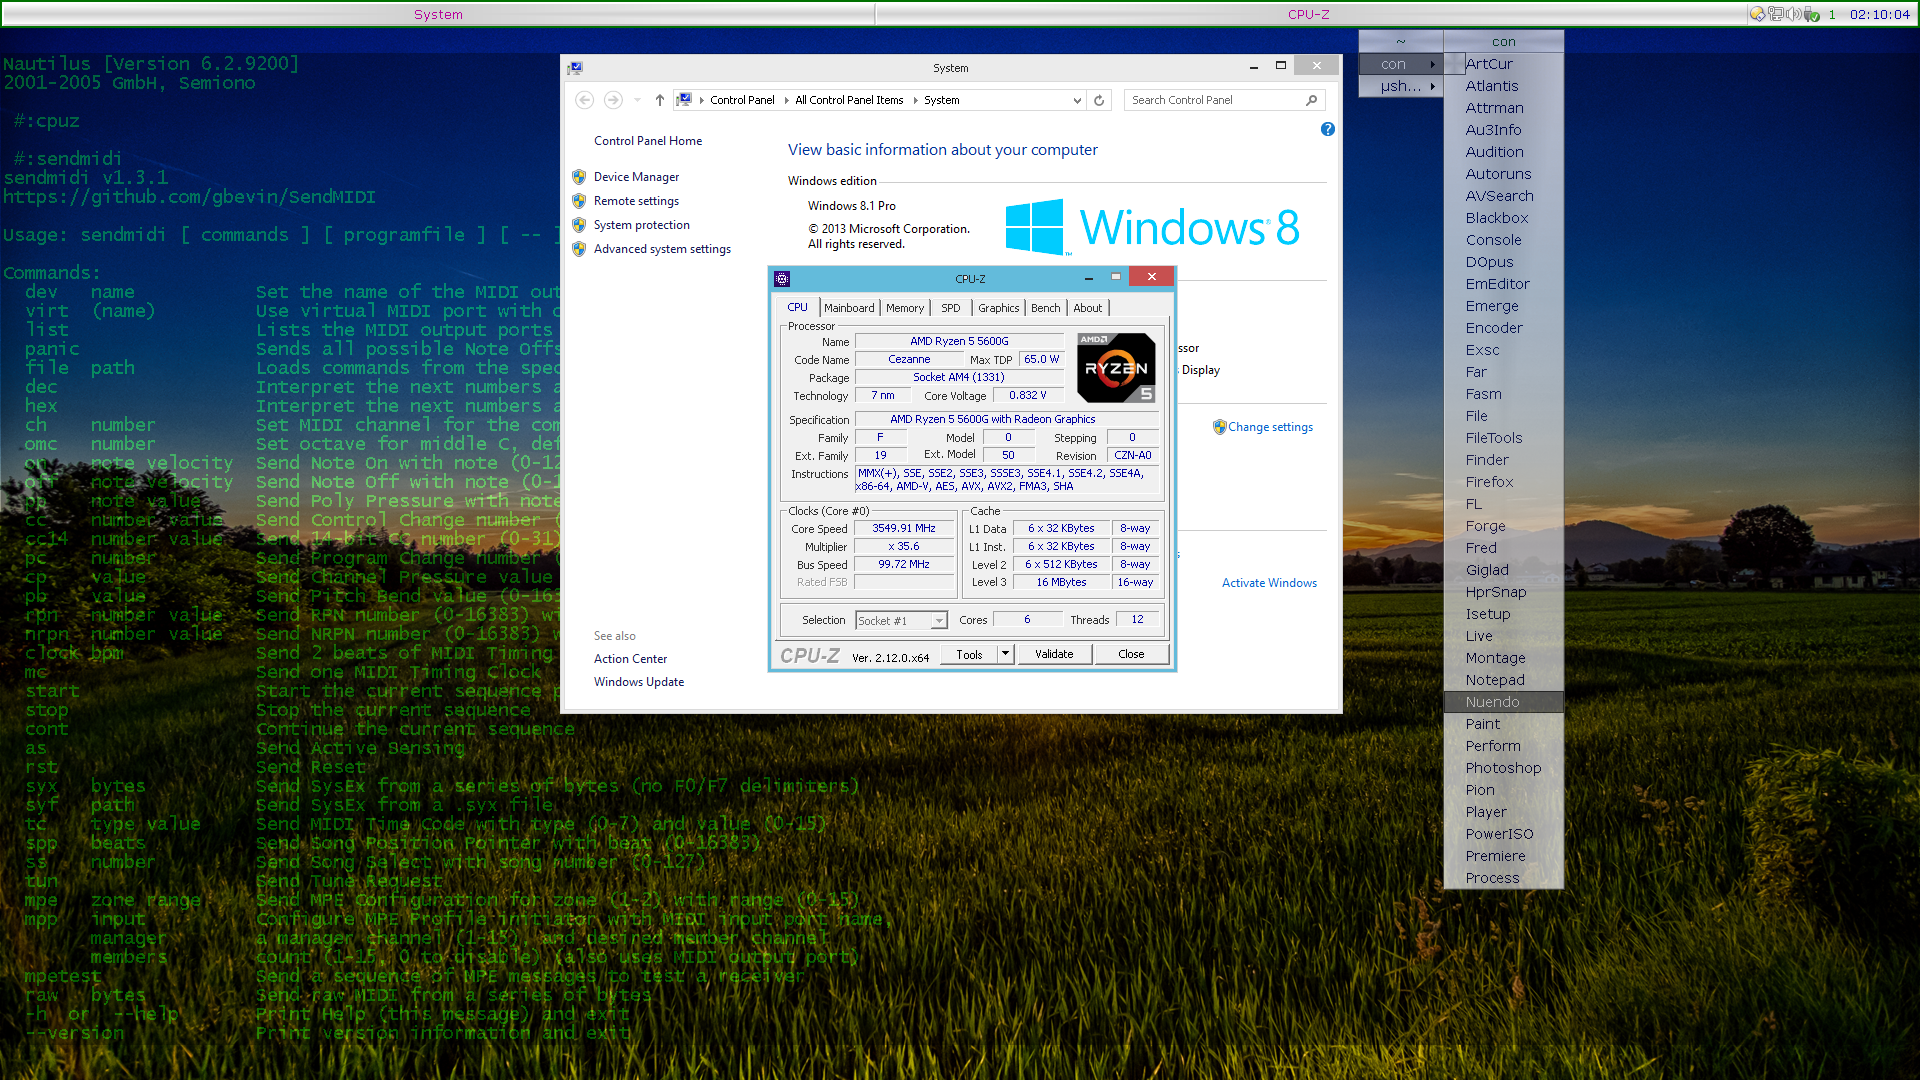Switch to the Graphics tab
This screenshot has height=1080, width=1920.
pyautogui.click(x=999, y=308)
